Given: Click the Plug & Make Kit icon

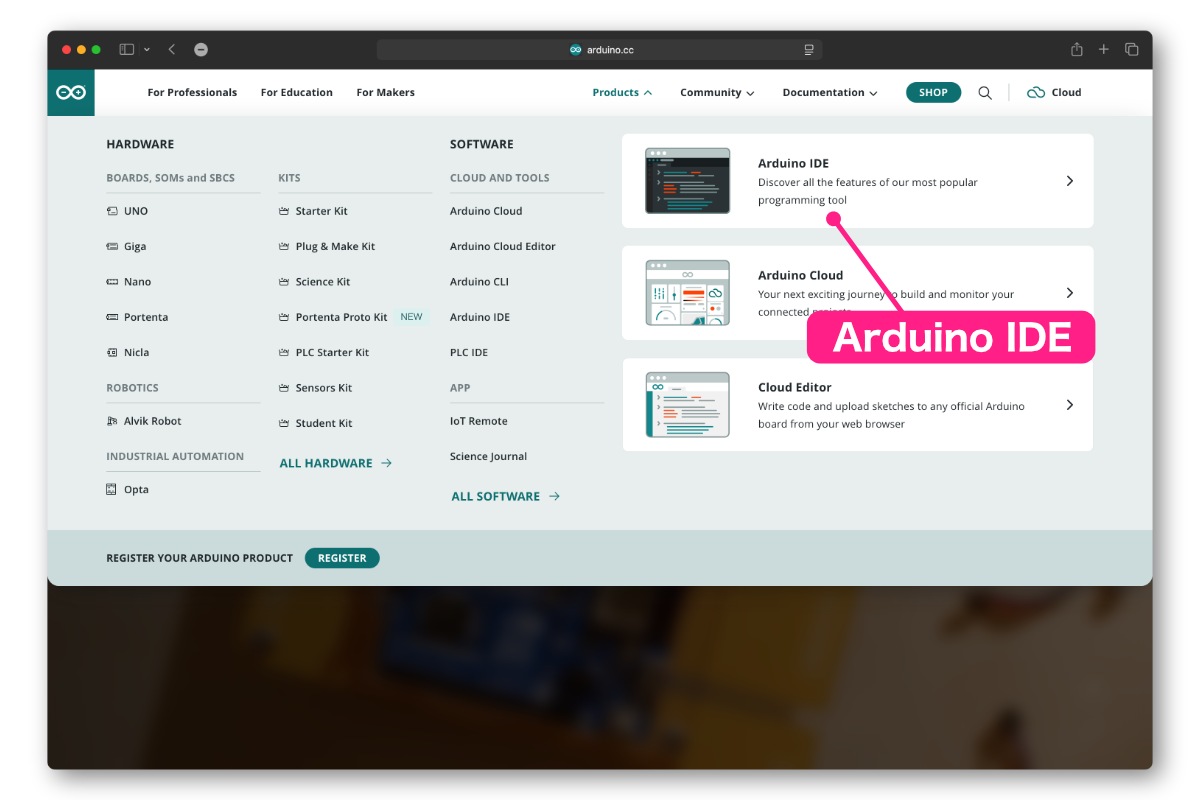Looking at the screenshot, I should tap(285, 247).
